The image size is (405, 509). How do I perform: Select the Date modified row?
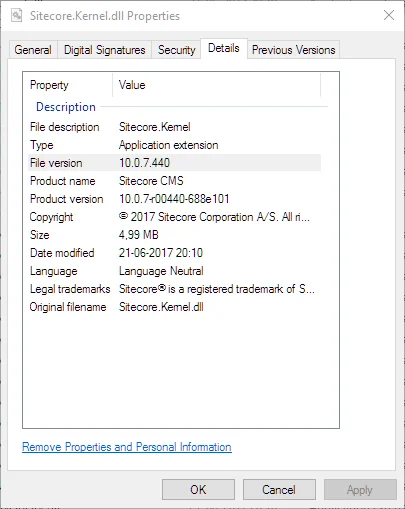click(174, 253)
